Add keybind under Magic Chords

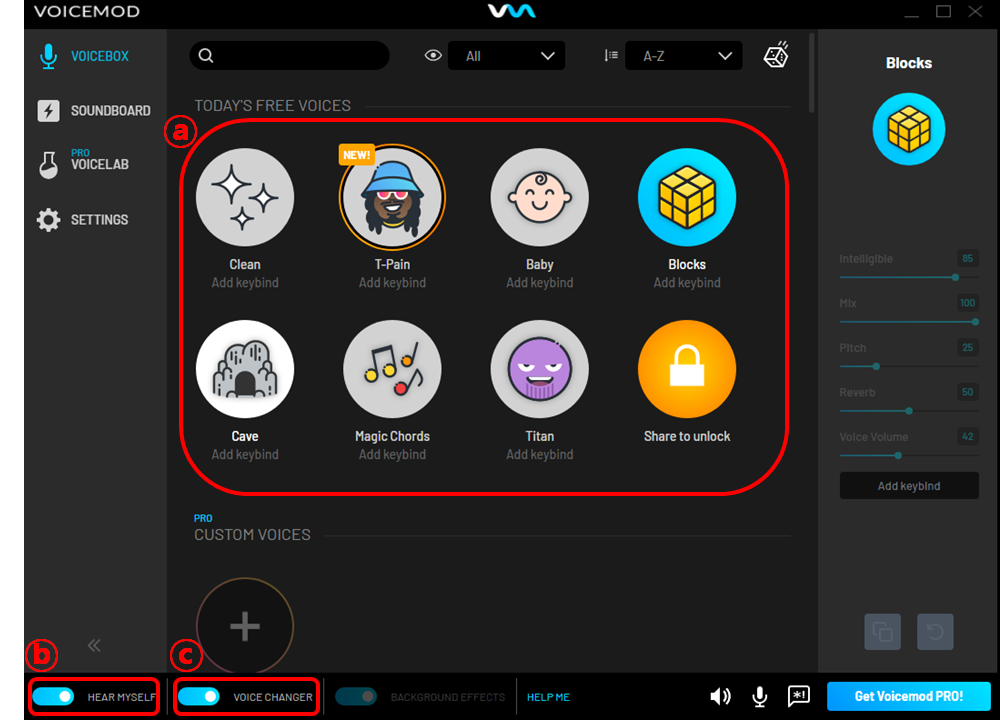pyautogui.click(x=392, y=454)
